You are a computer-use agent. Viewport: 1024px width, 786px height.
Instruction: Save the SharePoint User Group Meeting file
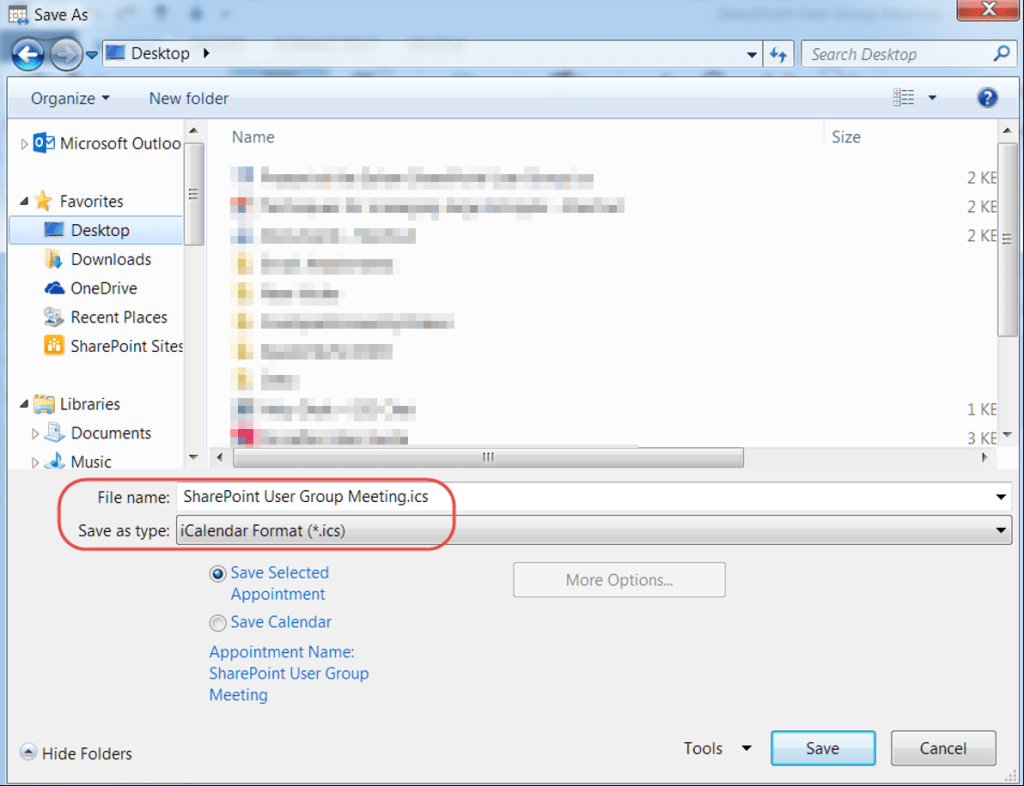(x=822, y=748)
